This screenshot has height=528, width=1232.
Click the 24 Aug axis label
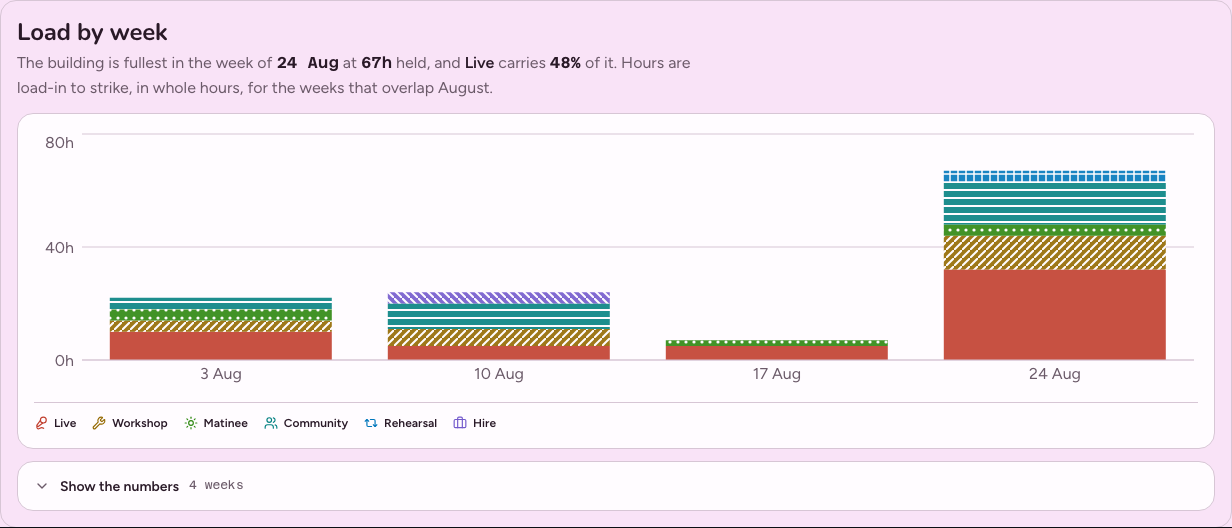click(1055, 374)
